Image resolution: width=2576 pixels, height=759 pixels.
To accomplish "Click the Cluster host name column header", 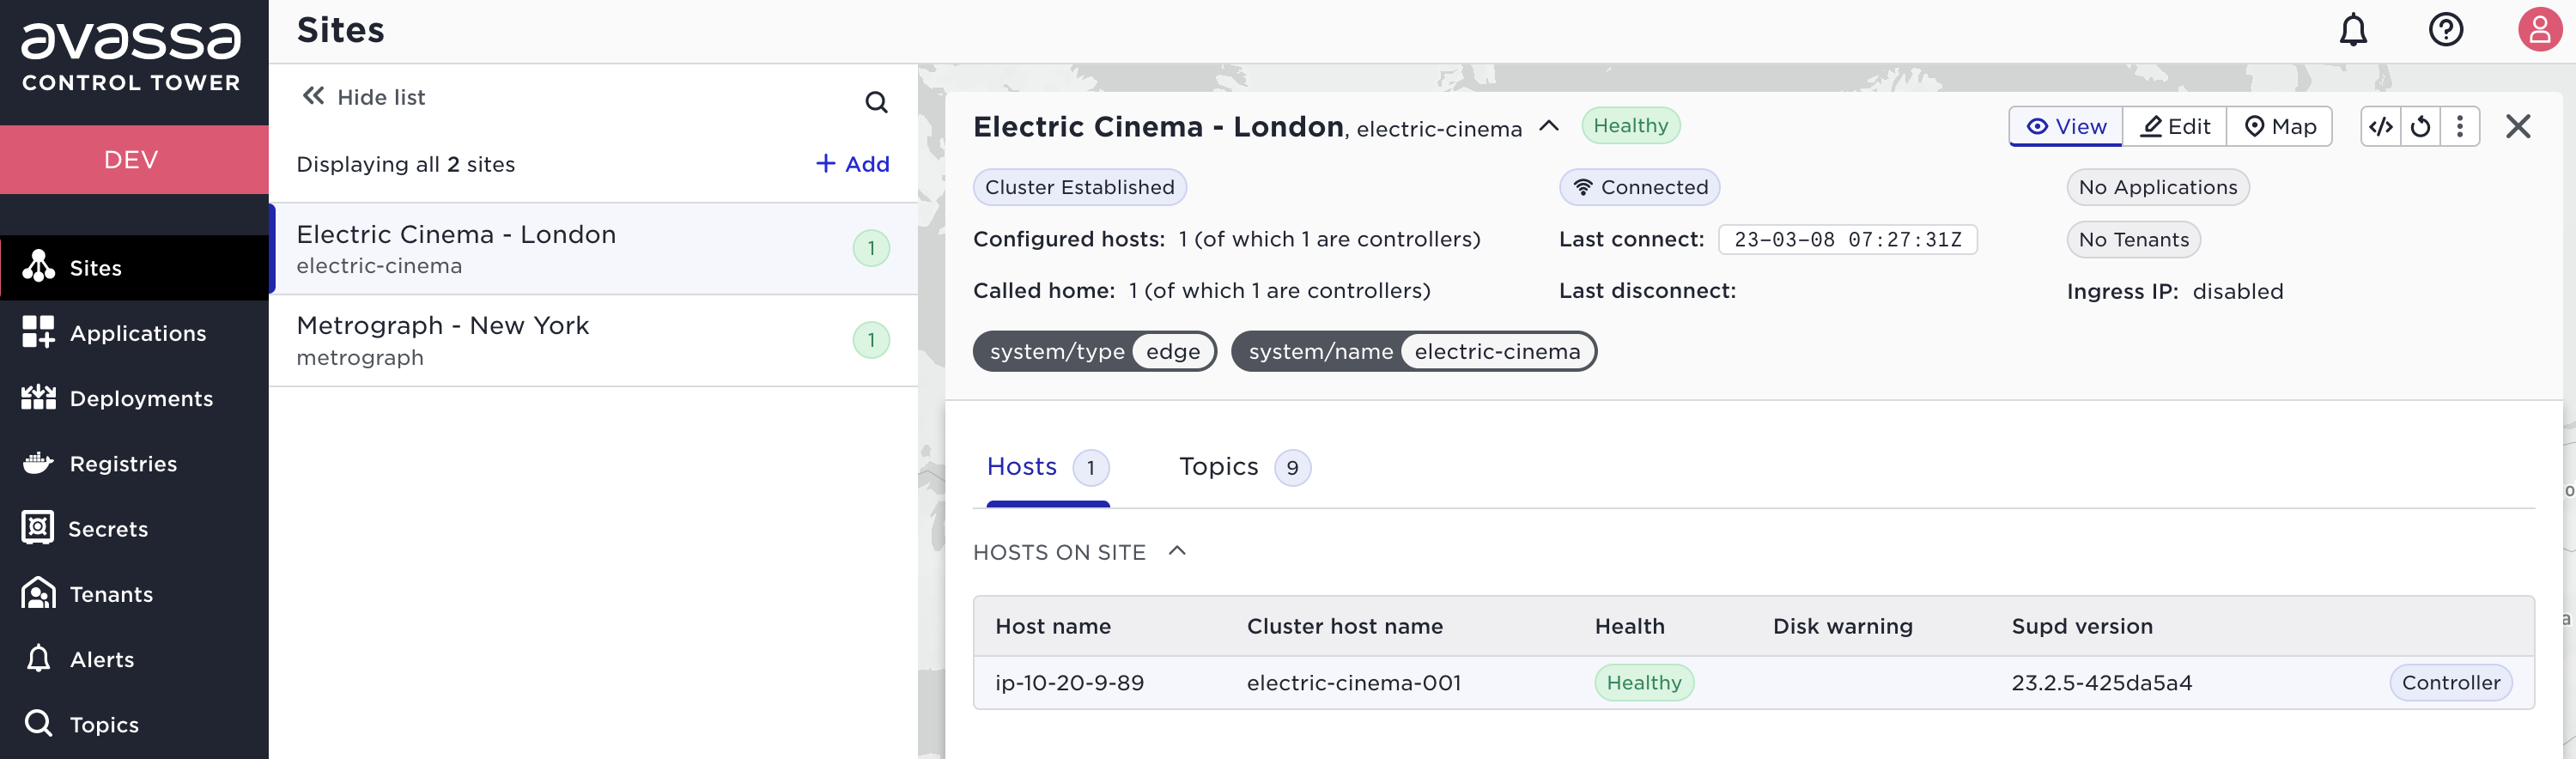I will pos(1344,626).
